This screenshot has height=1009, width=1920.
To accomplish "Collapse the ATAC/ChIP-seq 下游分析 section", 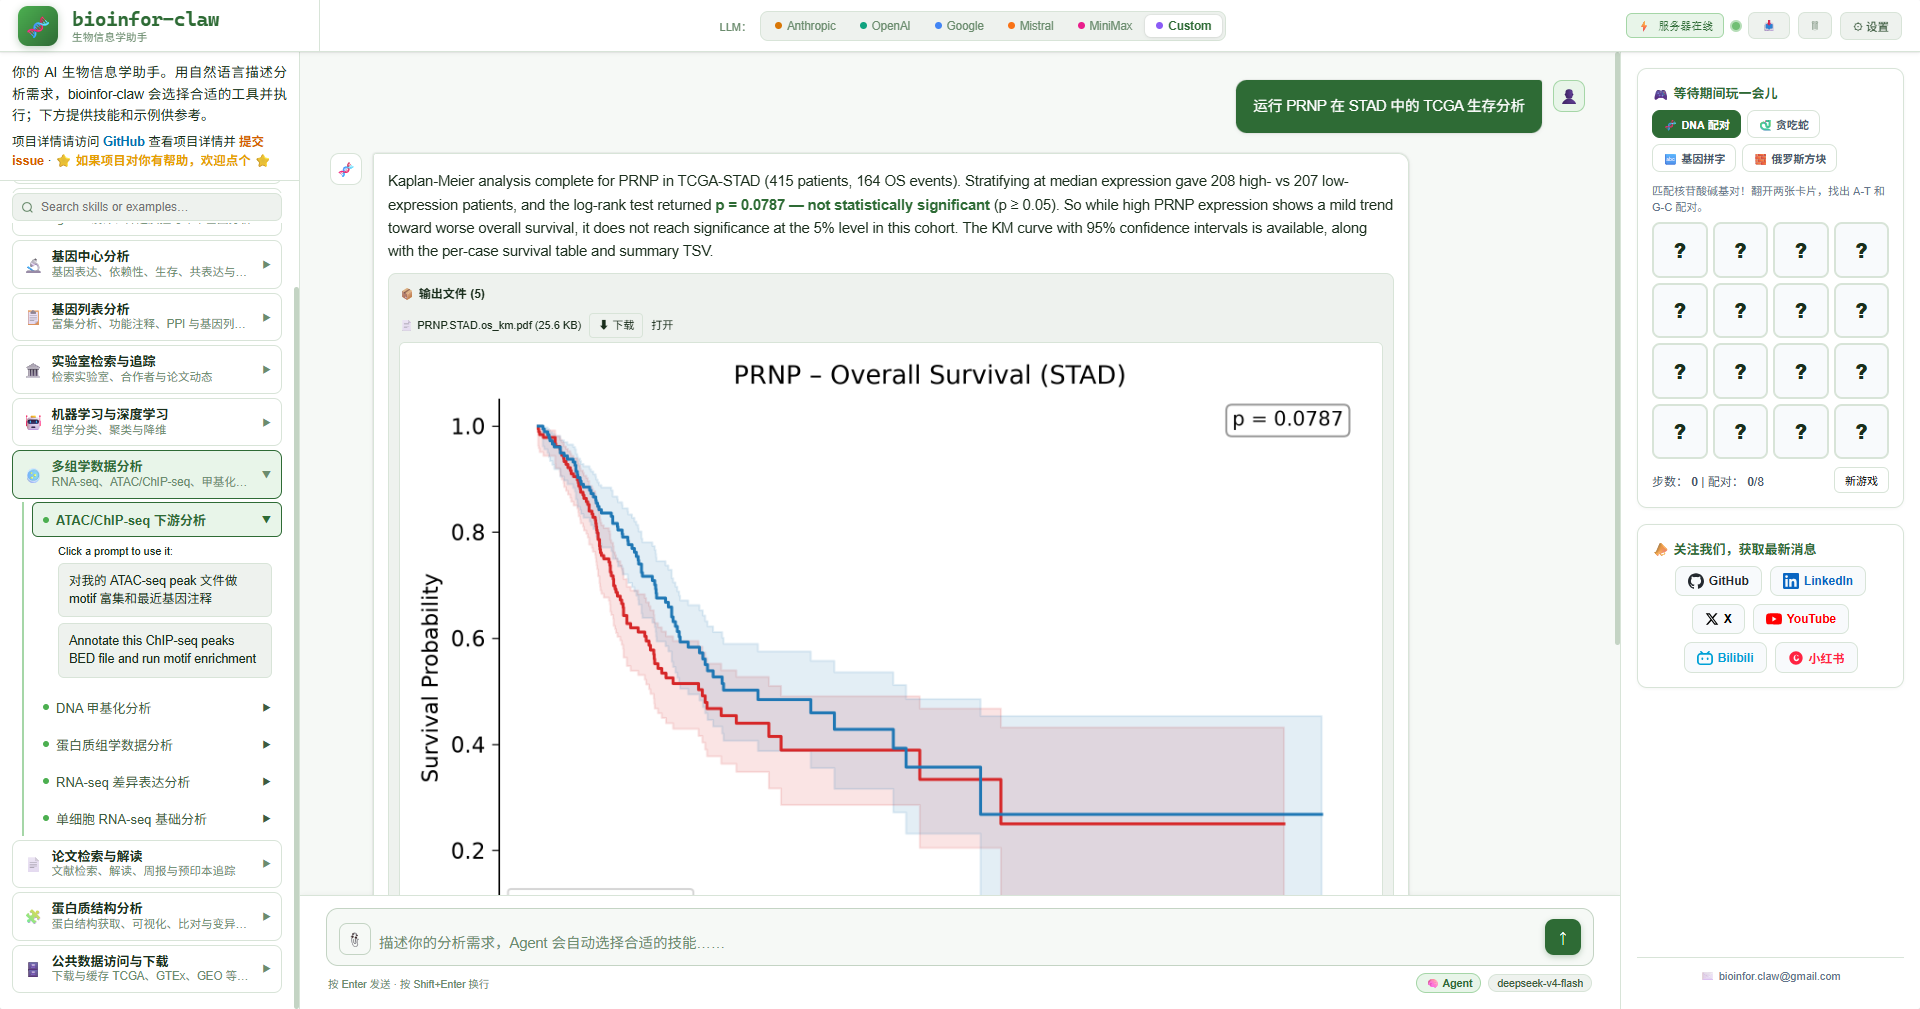I will tap(157, 520).
